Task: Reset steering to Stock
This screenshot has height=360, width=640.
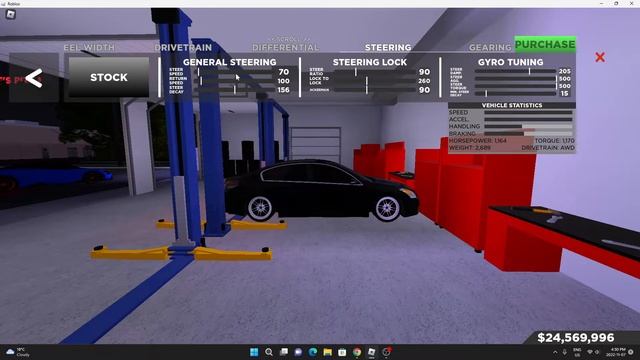Action: [109, 77]
